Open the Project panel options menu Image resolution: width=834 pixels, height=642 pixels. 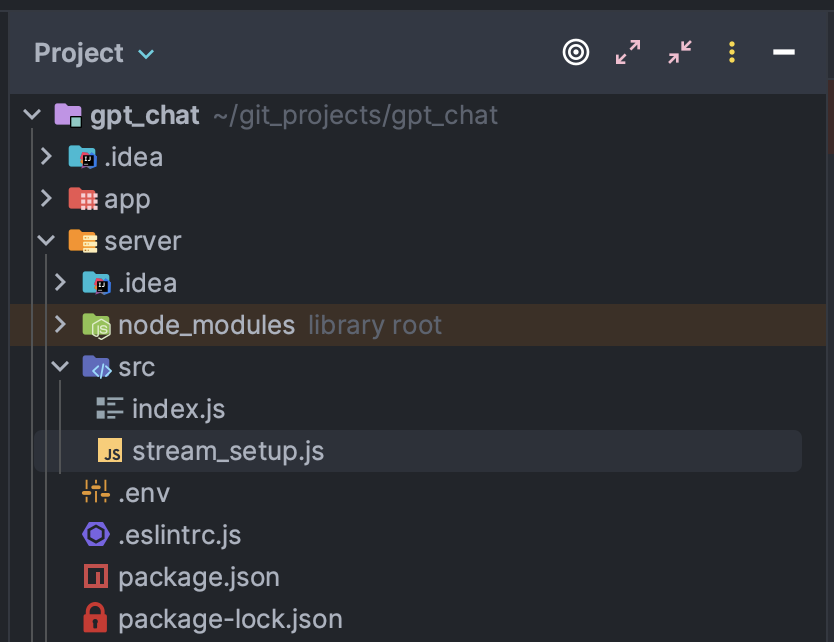point(732,52)
